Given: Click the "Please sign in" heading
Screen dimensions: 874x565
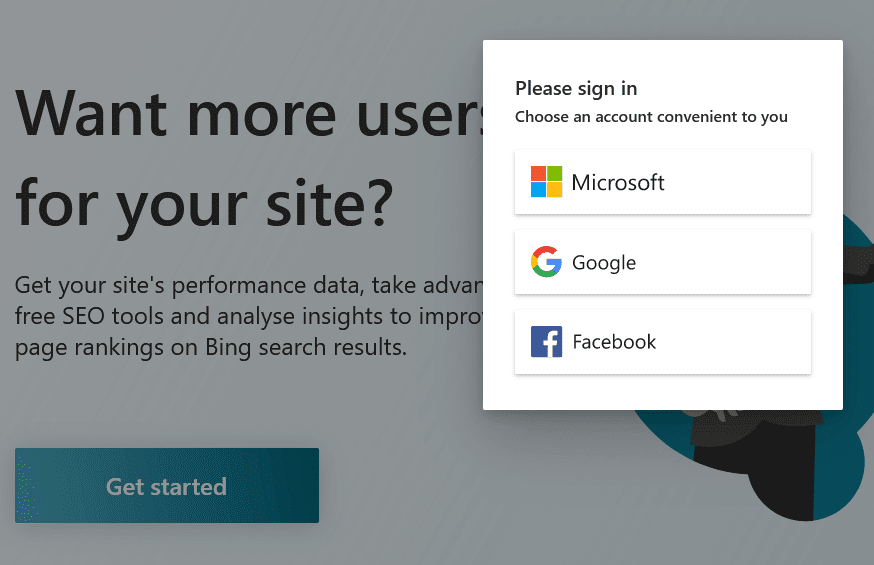Looking at the screenshot, I should (576, 88).
